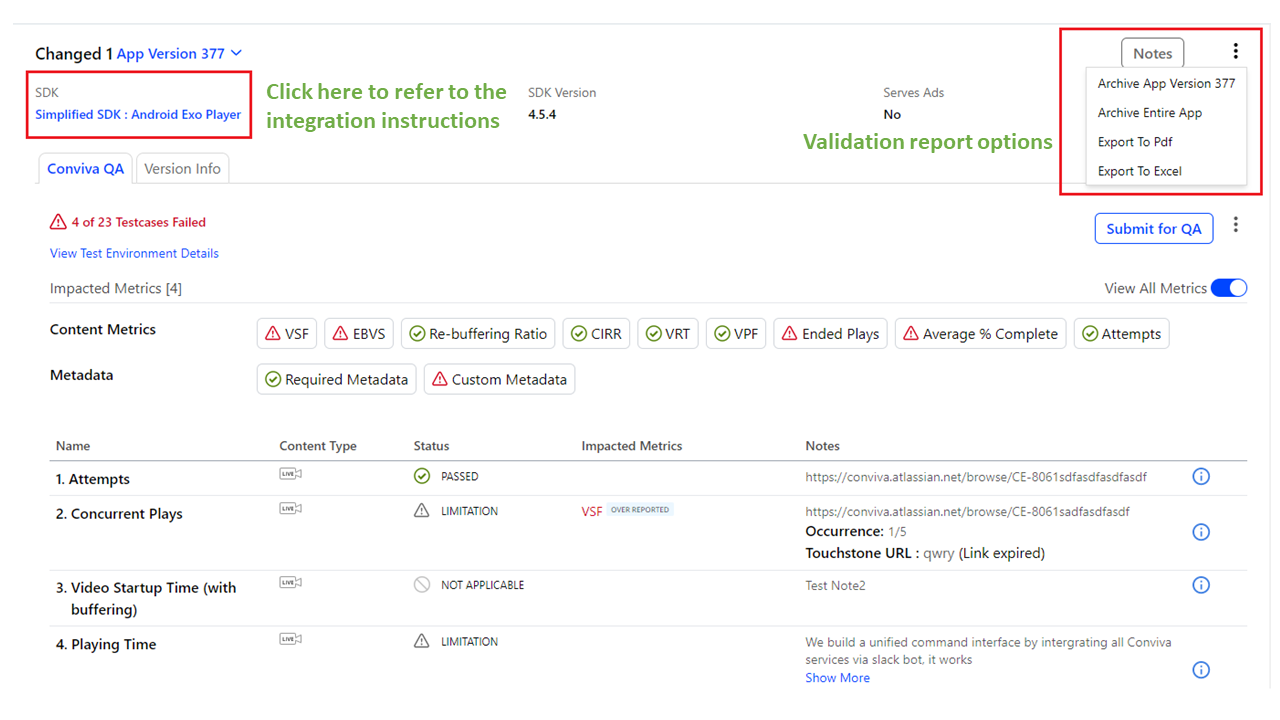Select the Average % Complete metric chip
This screenshot has height=720, width=1280.
click(981, 334)
